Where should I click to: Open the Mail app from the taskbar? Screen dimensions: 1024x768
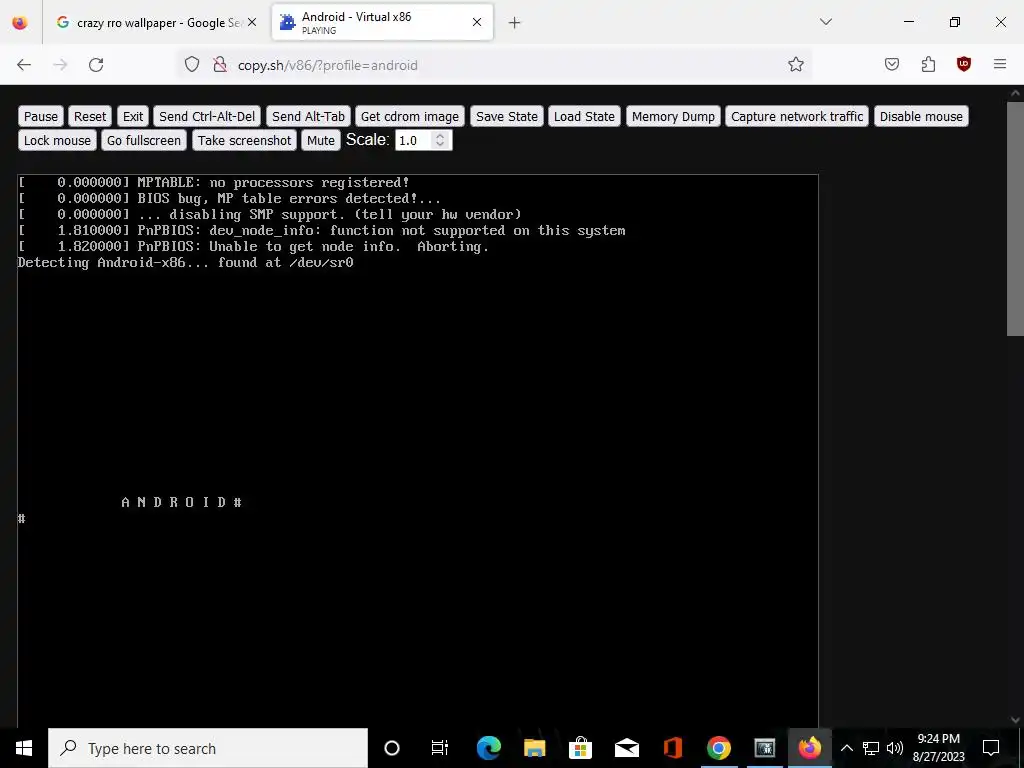click(x=626, y=748)
